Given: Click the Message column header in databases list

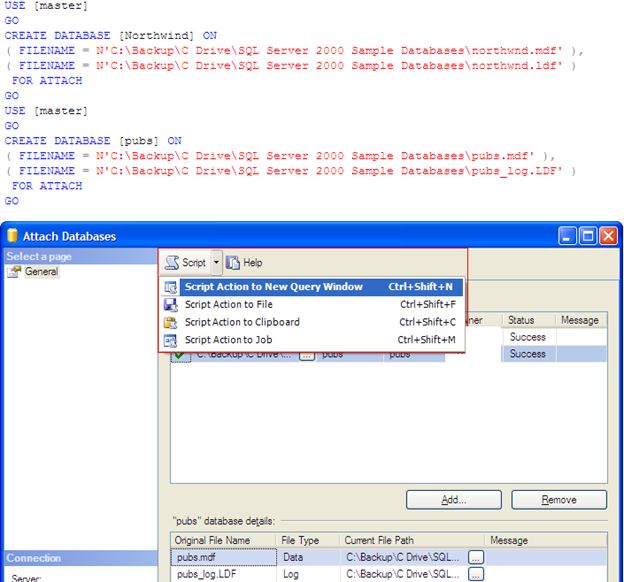Looking at the screenshot, I should pos(581,320).
